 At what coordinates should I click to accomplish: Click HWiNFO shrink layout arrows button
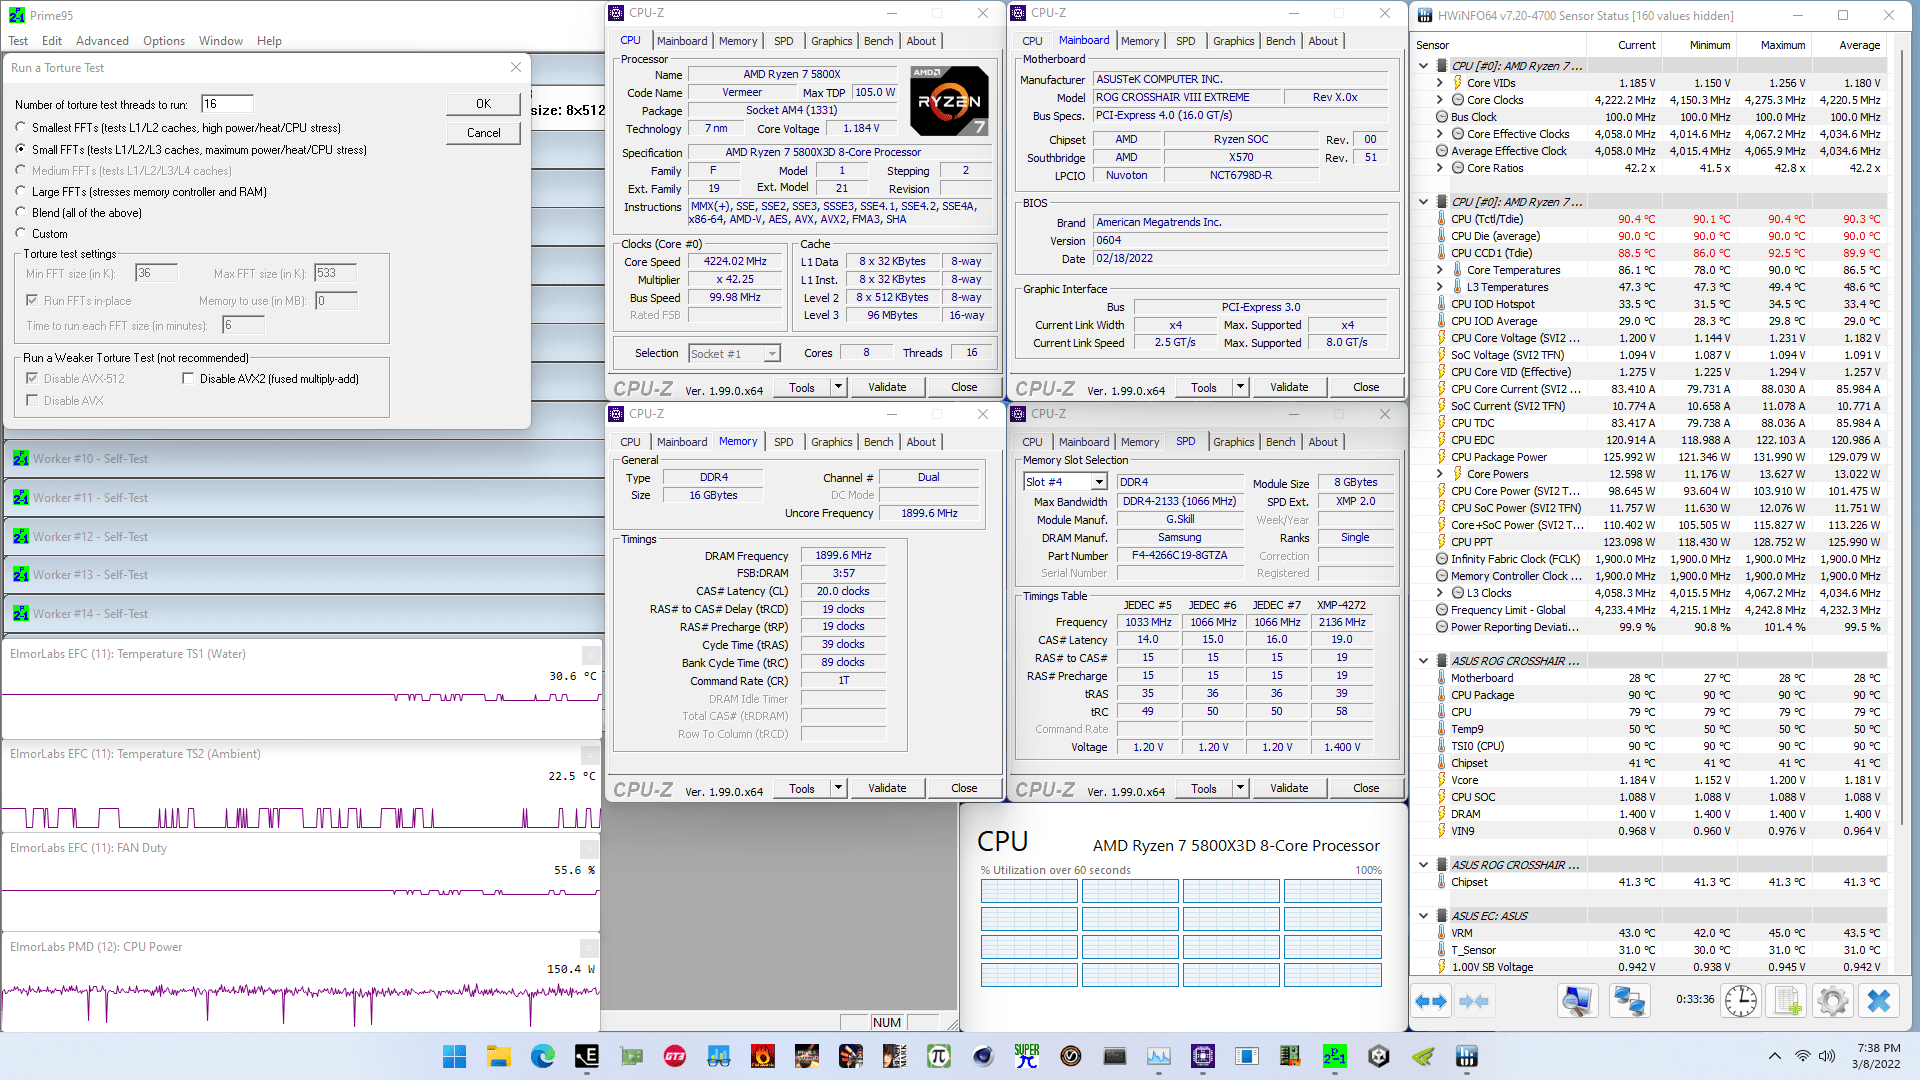[1474, 1001]
